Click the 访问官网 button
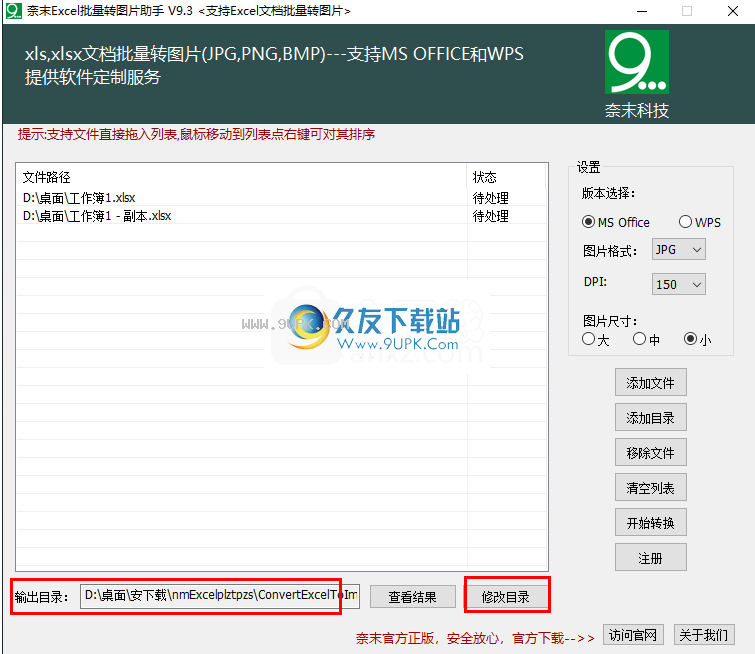The width and height of the screenshot is (755, 654). tap(633, 635)
